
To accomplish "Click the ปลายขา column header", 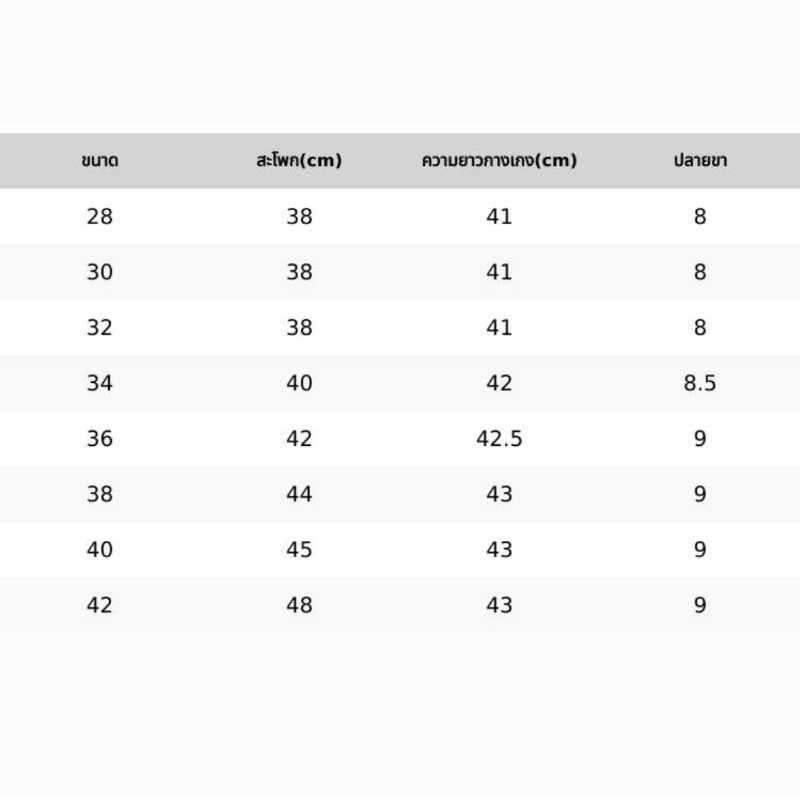I will pos(700,160).
